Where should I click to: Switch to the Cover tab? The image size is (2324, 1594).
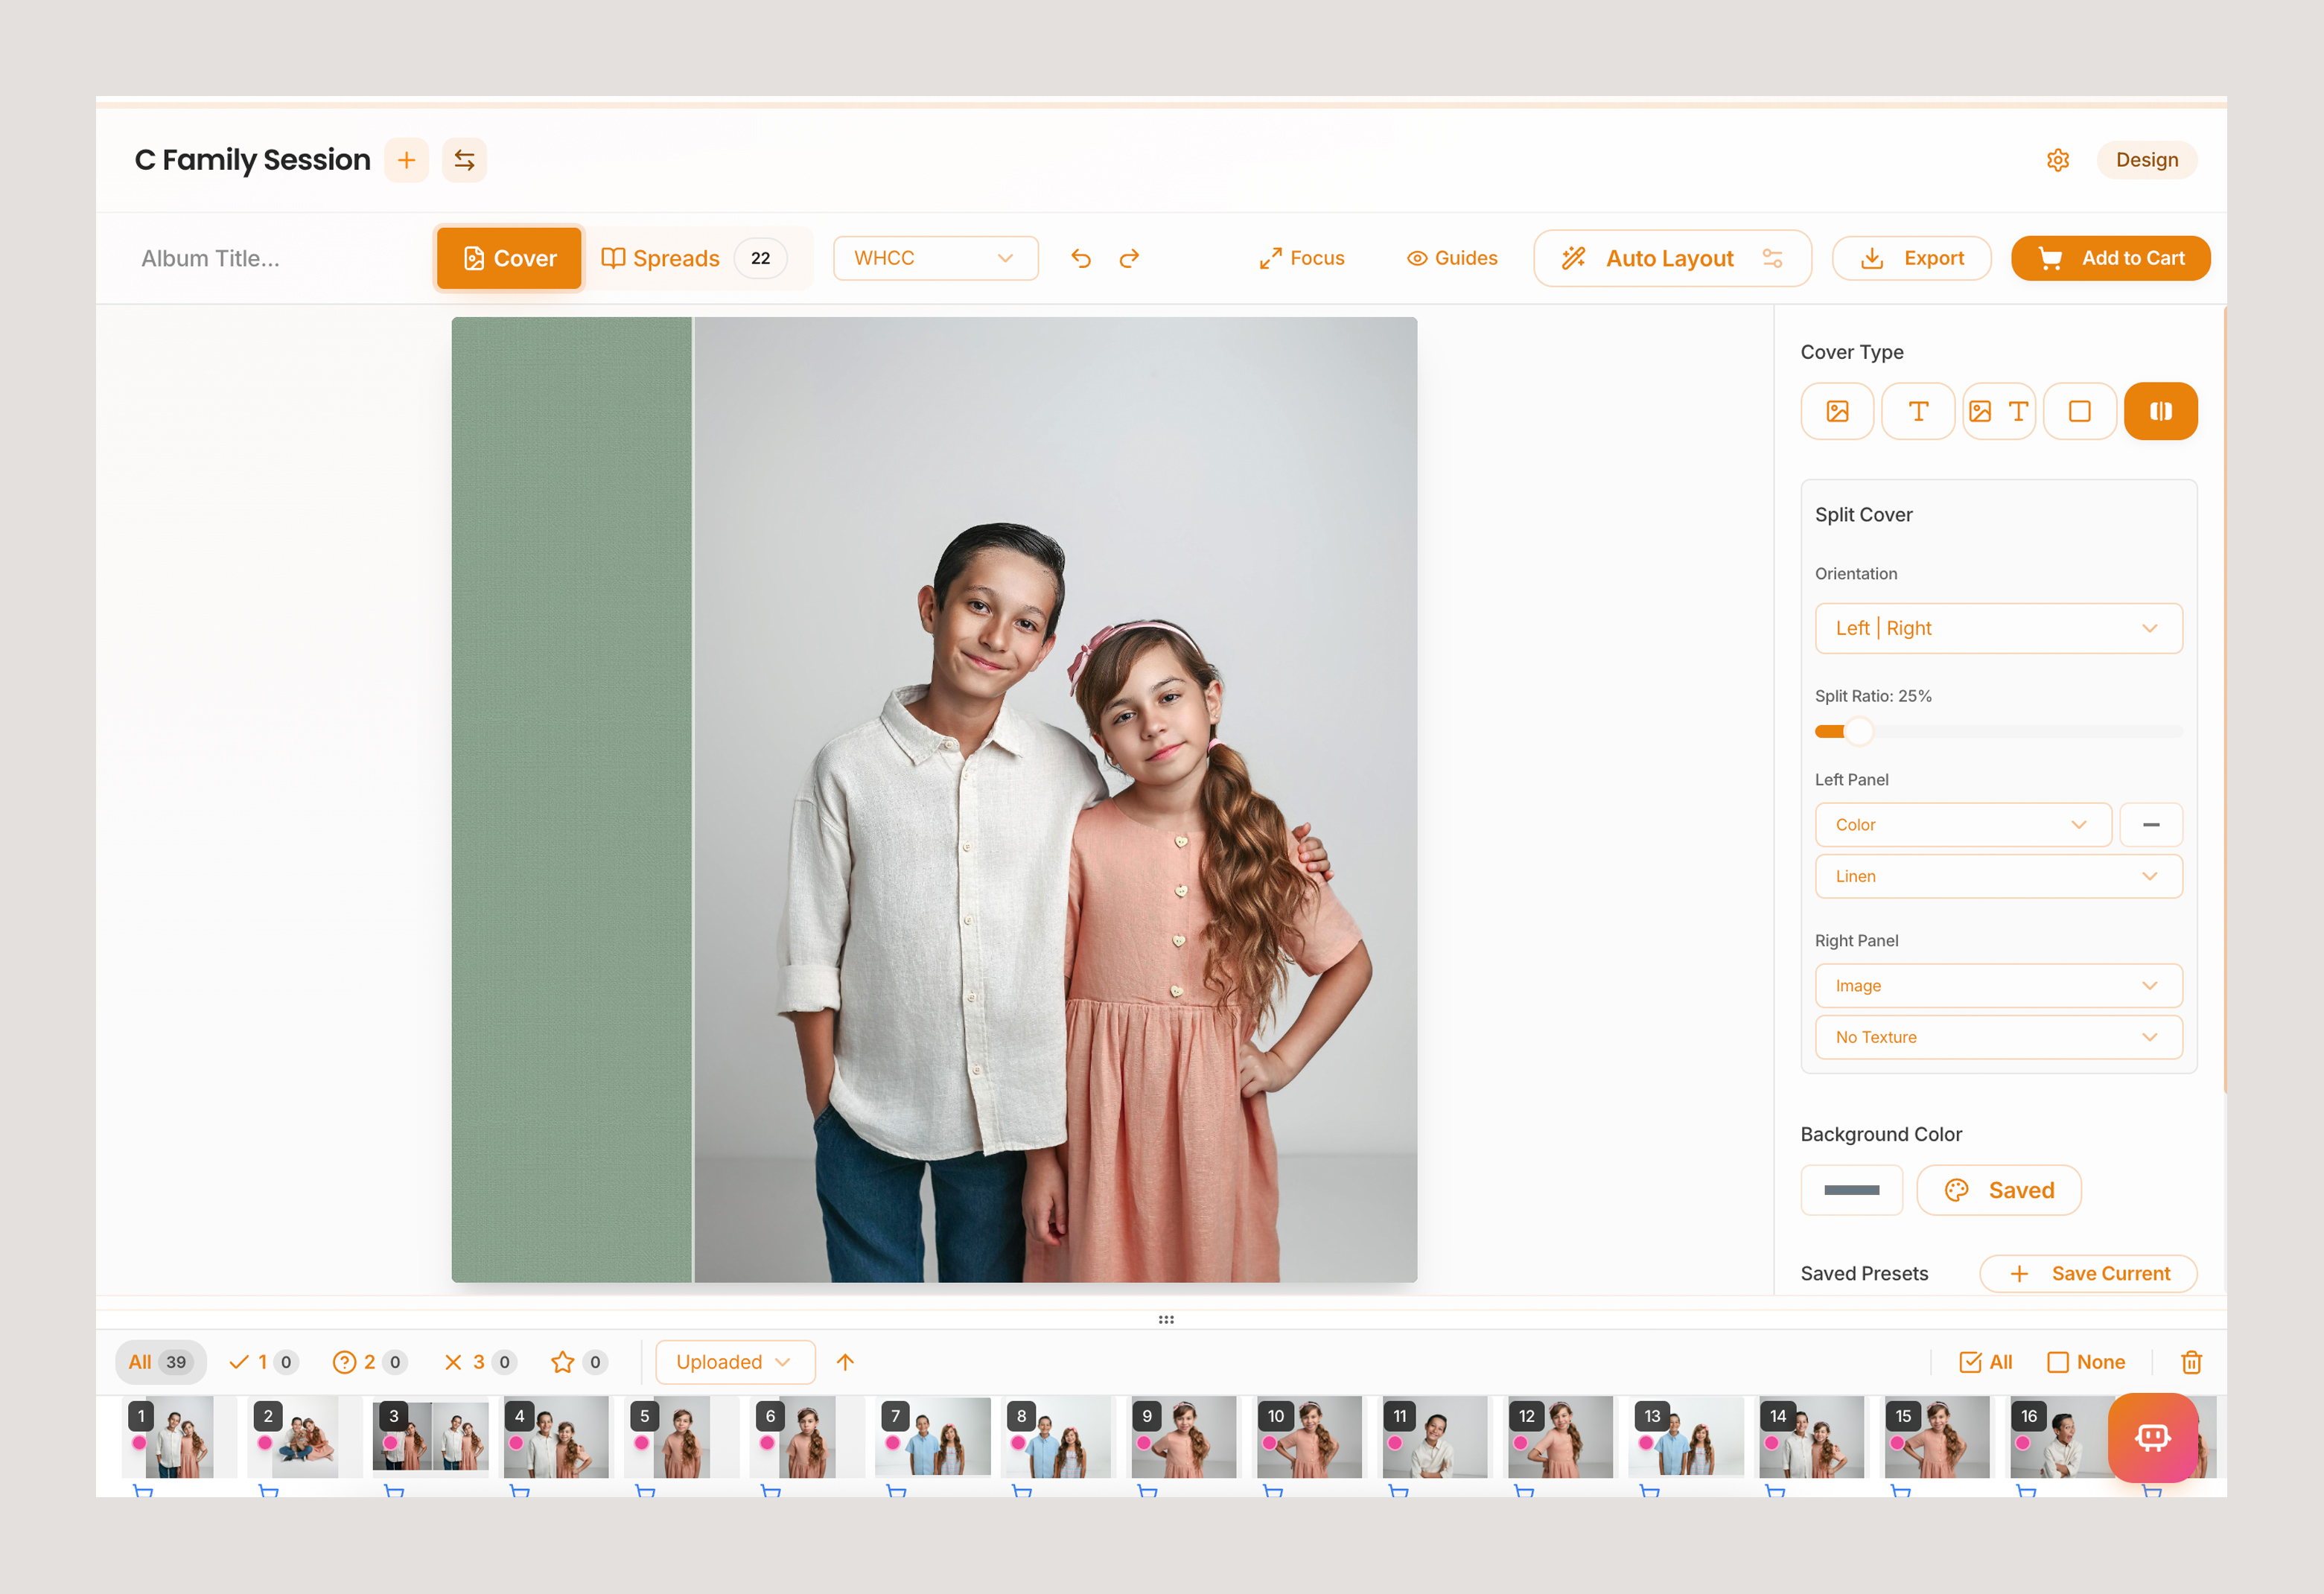(x=509, y=258)
